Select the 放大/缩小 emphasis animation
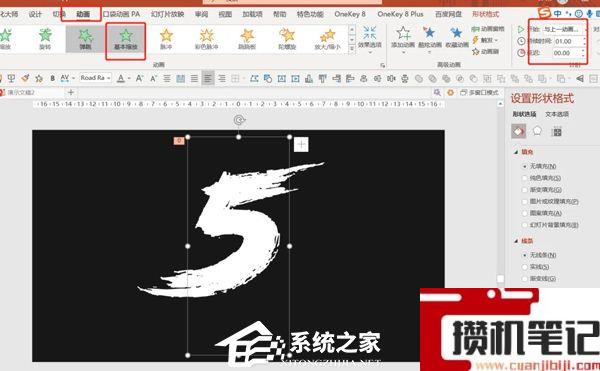Screen dimensions: 600x371 coord(328,40)
